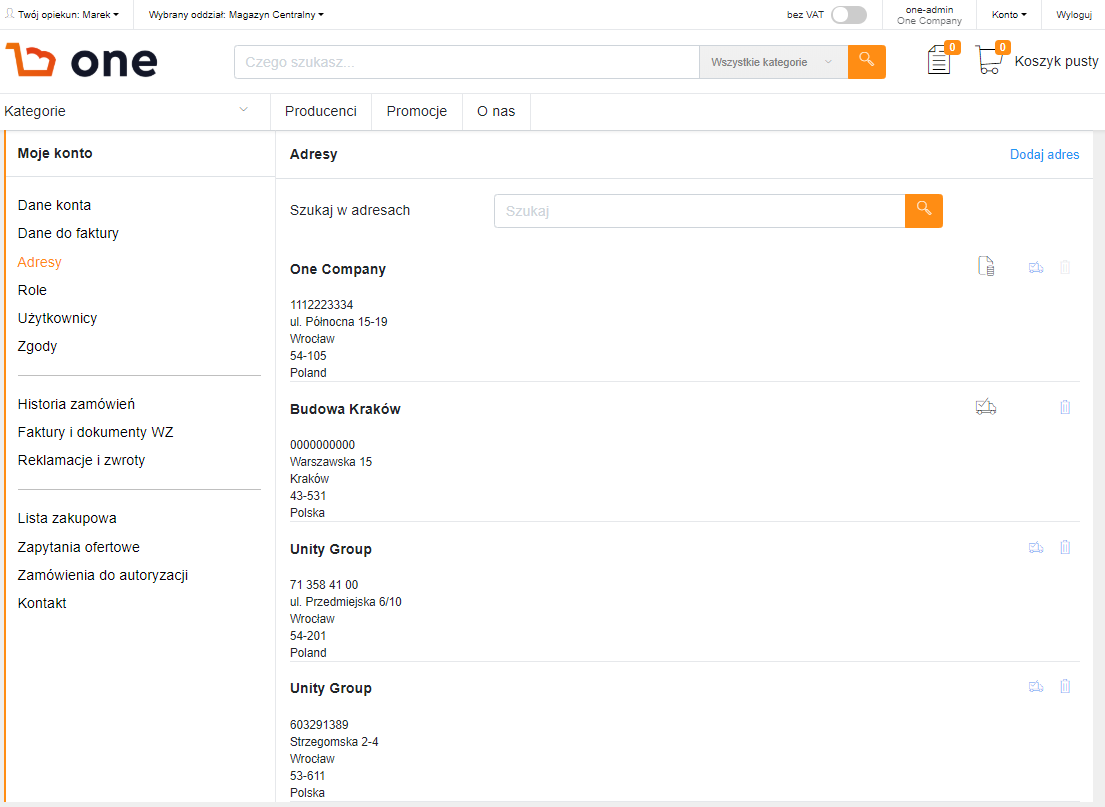Click Koszyk pusty cart label

[x=1056, y=61]
